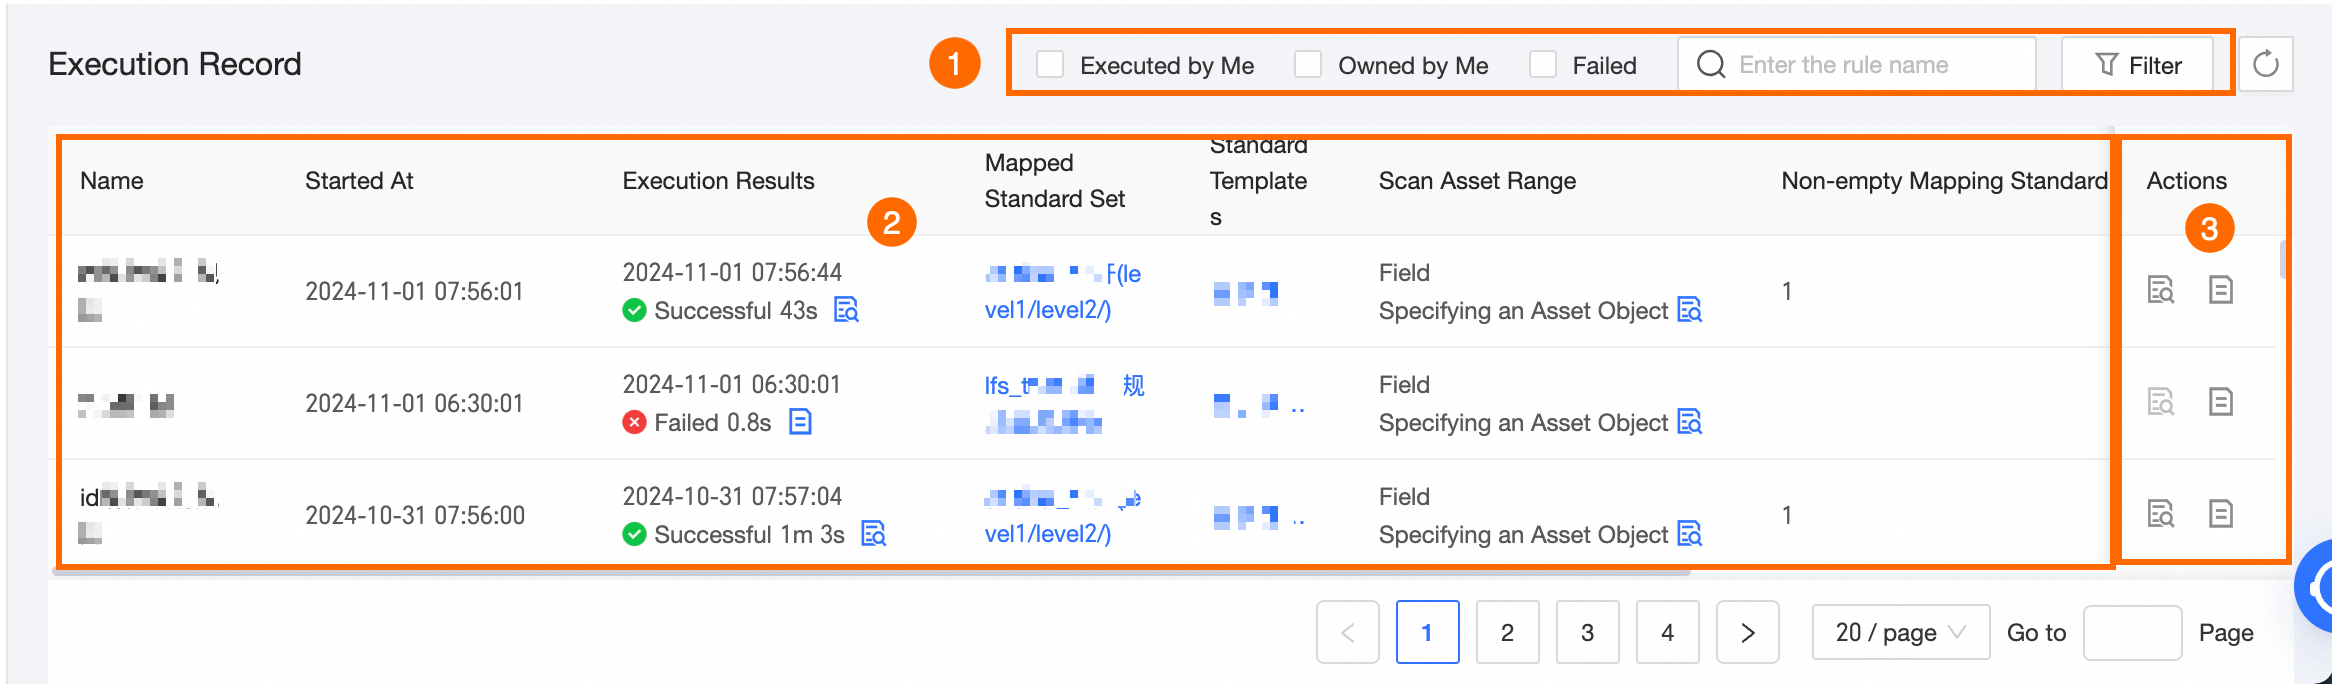Open the Filter button
2336x688 pixels.
[x=2137, y=65]
